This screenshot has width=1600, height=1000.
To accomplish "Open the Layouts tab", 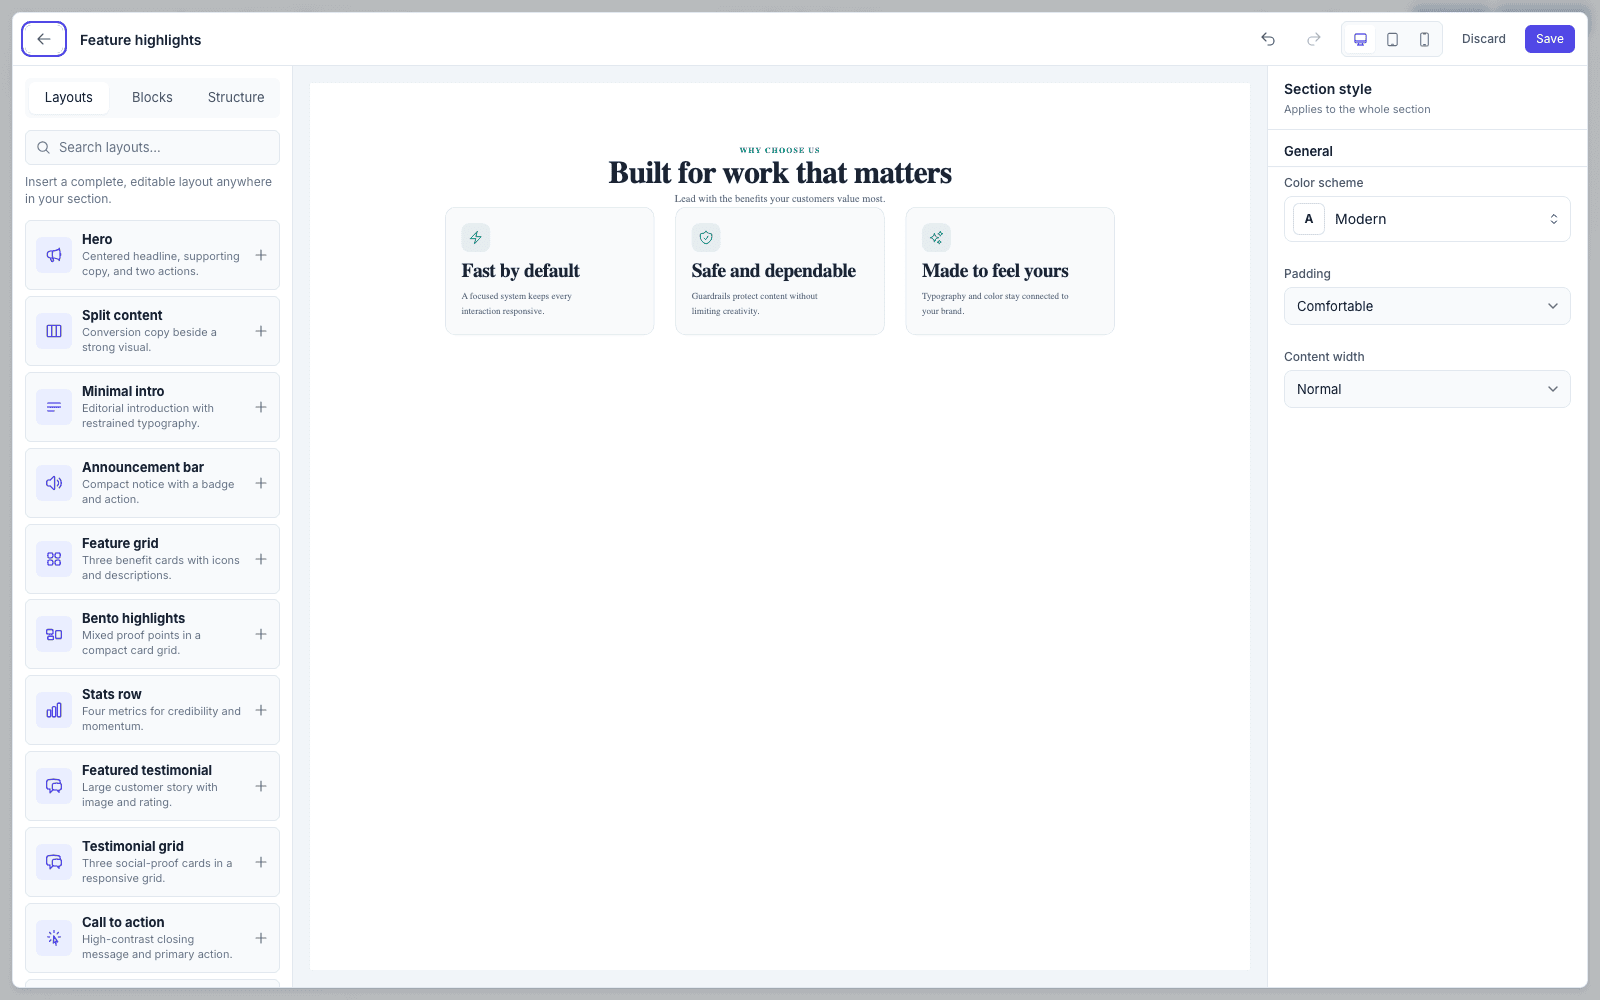I will [68, 97].
